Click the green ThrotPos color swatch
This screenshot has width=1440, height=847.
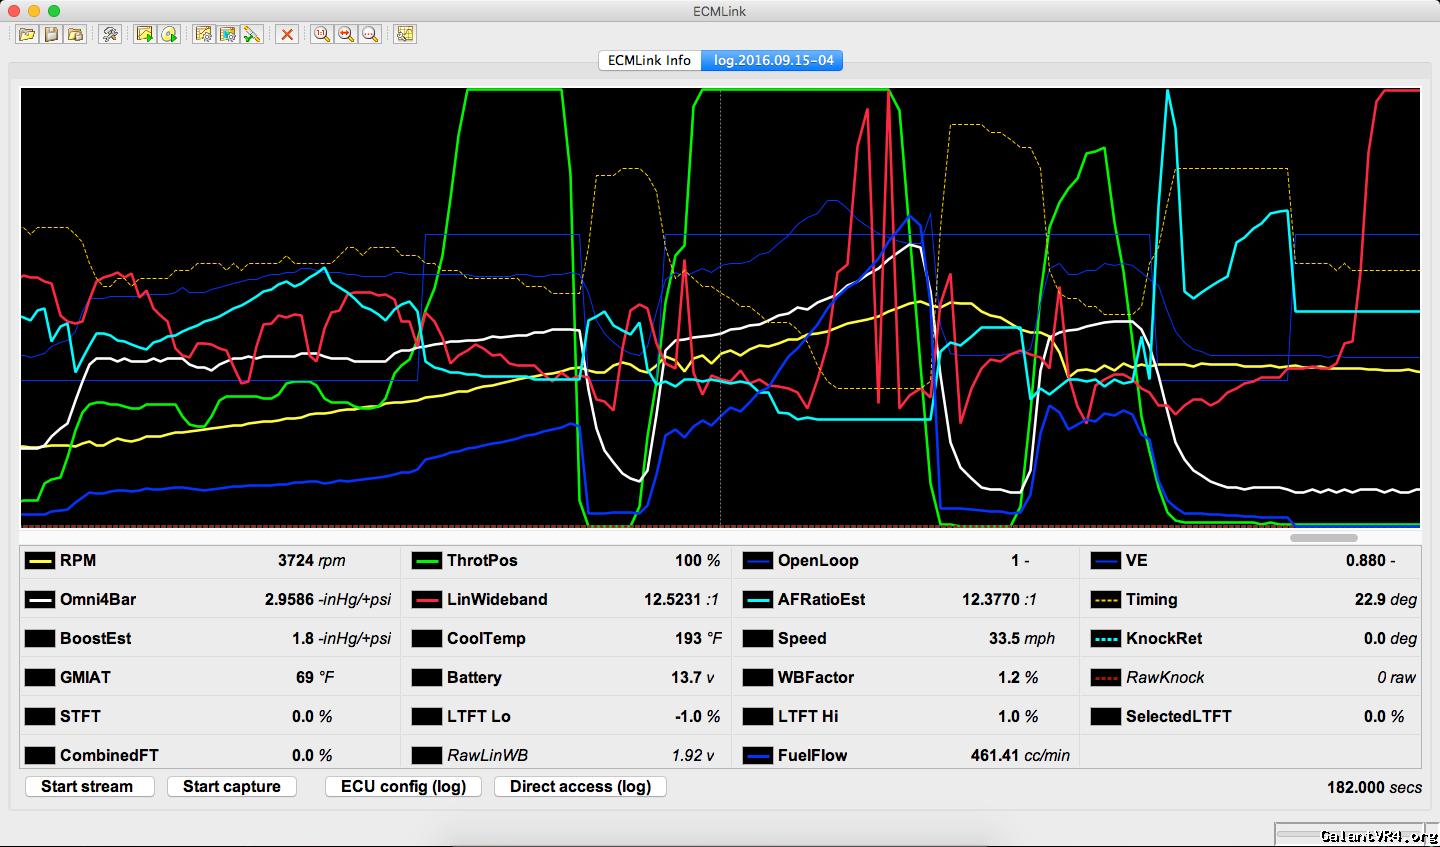pyautogui.click(x=427, y=561)
